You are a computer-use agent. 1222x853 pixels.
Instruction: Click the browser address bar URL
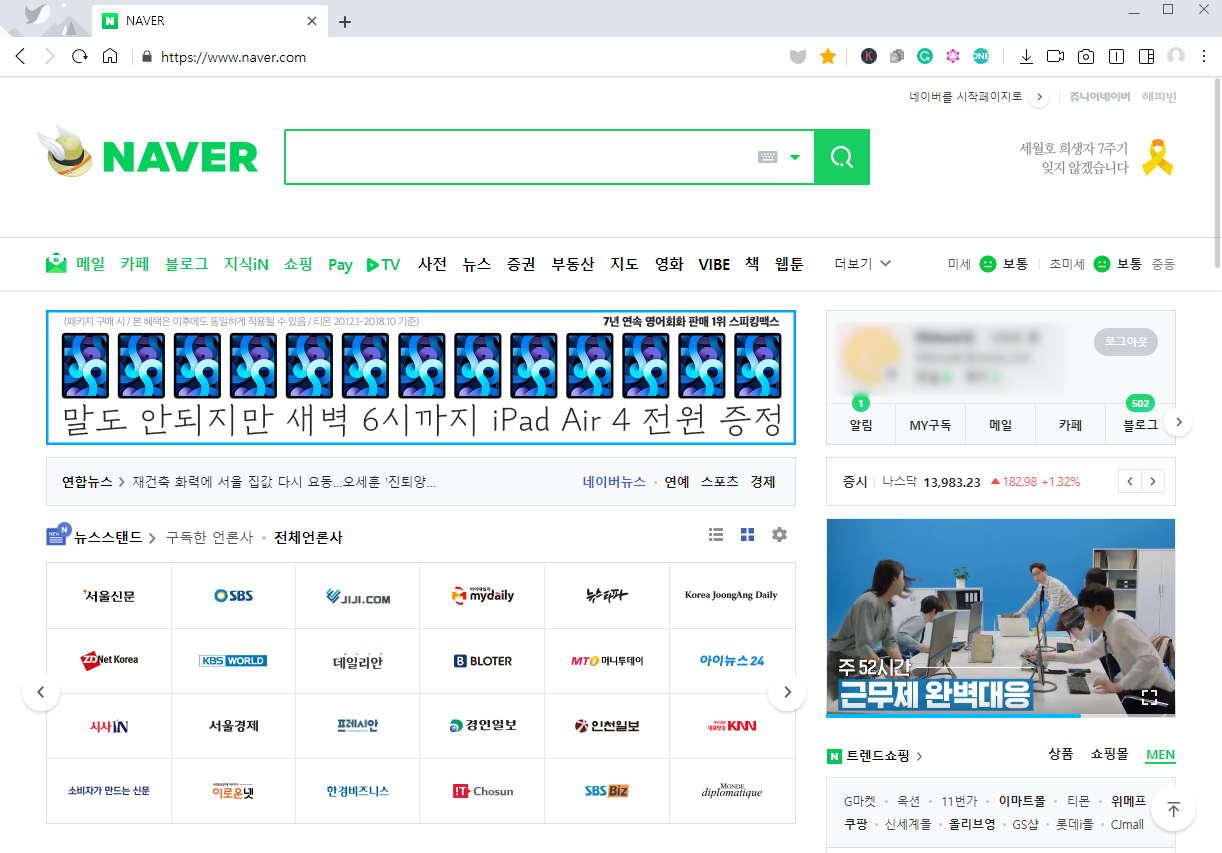(x=233, y=57)
